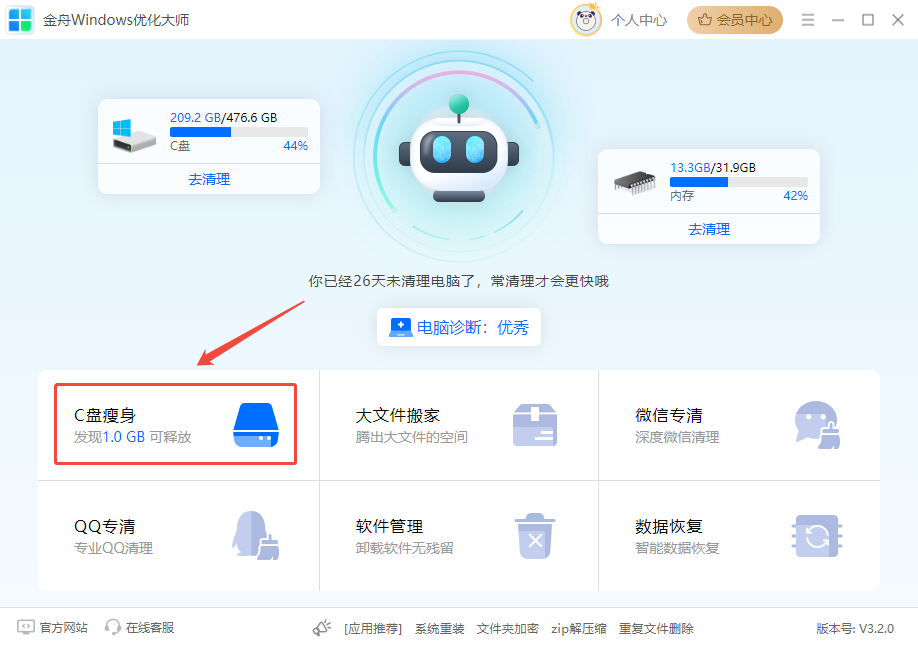Click 腾出大文件的空间 subtitle
Viewport: 918px width, 647px height.
point(412,437)
